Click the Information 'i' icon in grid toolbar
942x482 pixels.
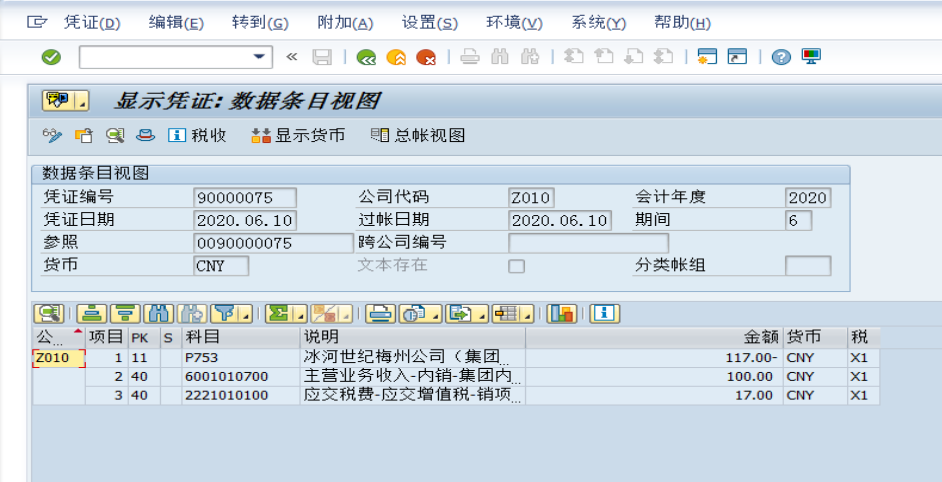(x=605, y=314)
